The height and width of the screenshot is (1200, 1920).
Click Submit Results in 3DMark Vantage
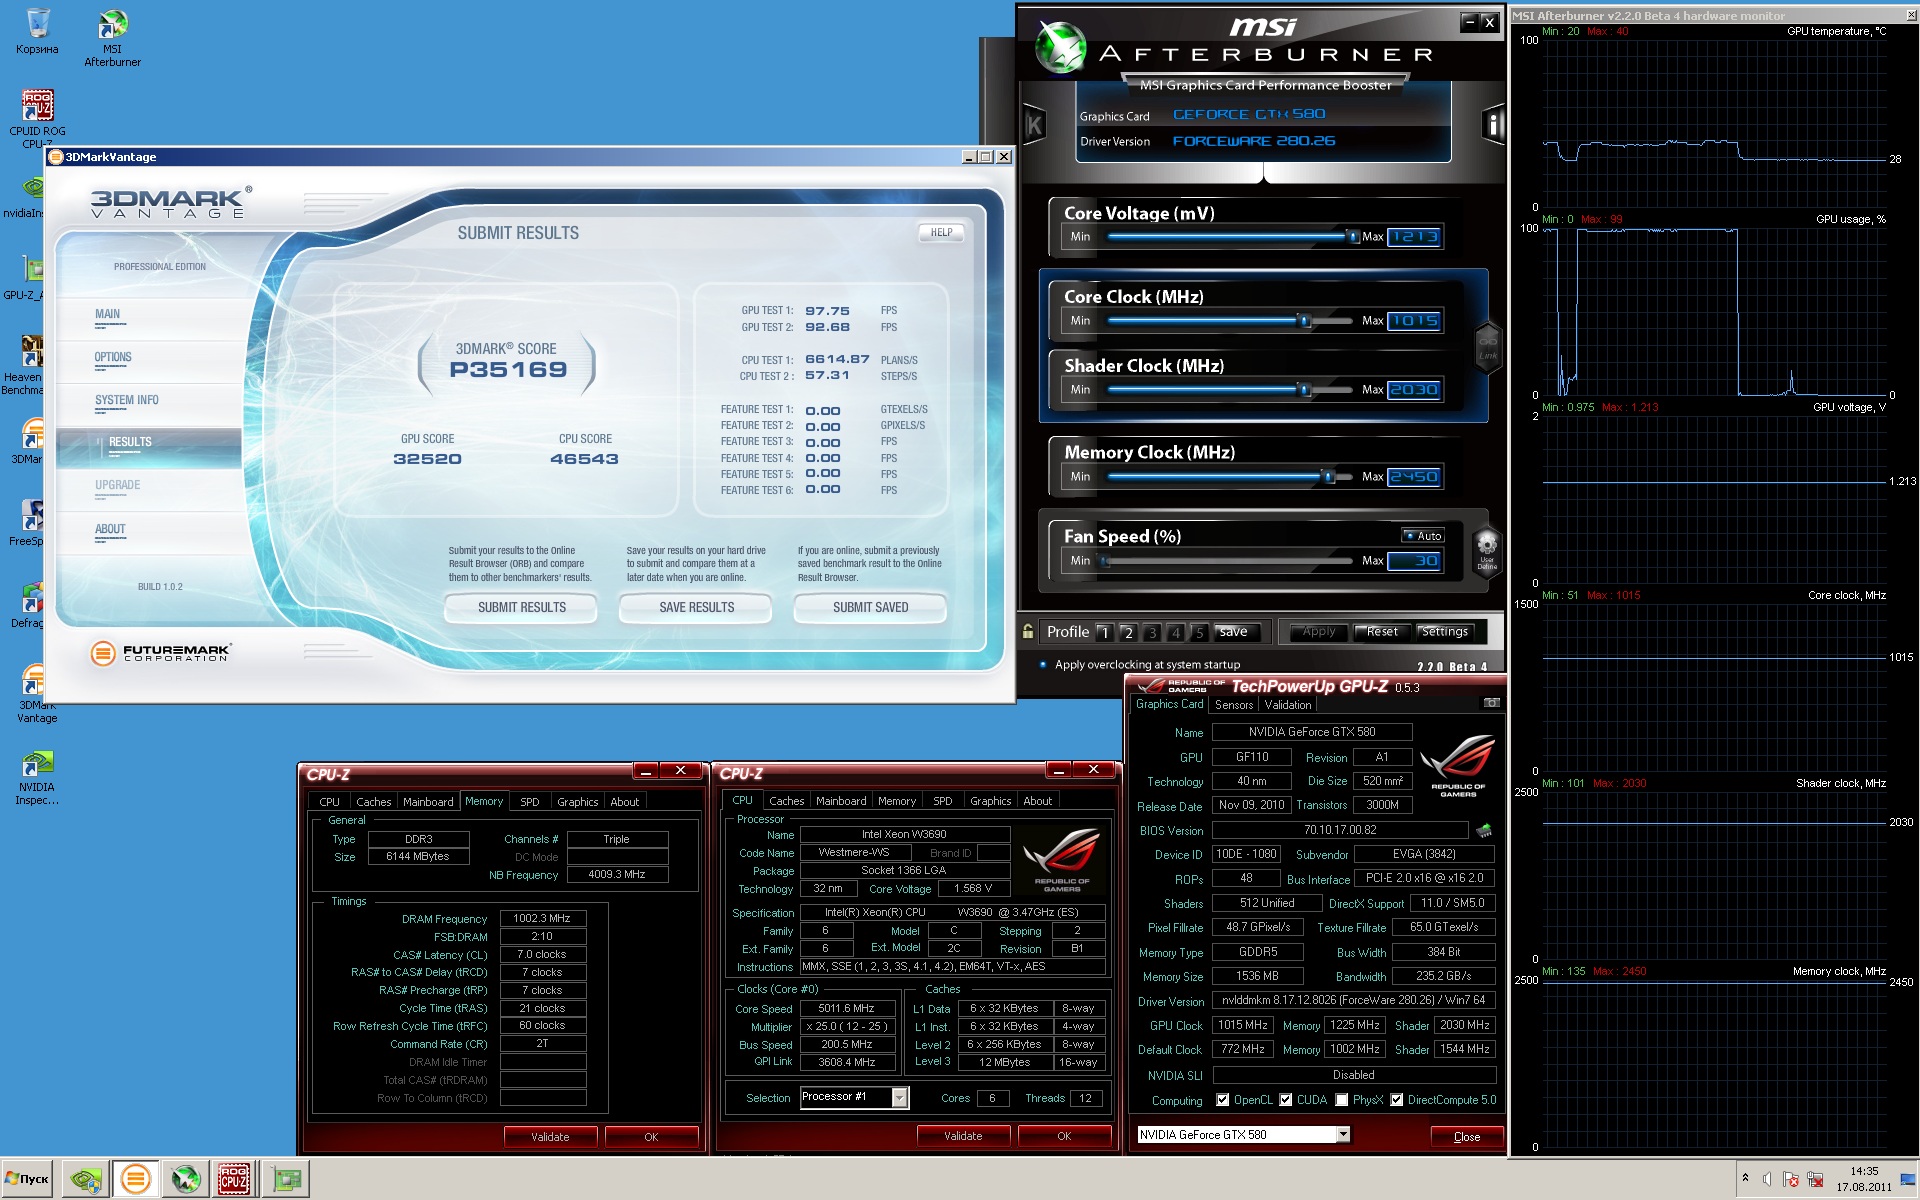point(521,607)
